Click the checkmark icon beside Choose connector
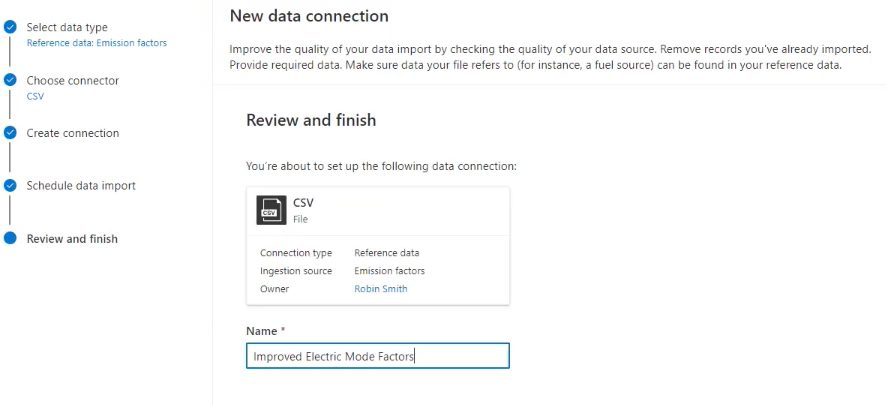 tap(10, 80)
